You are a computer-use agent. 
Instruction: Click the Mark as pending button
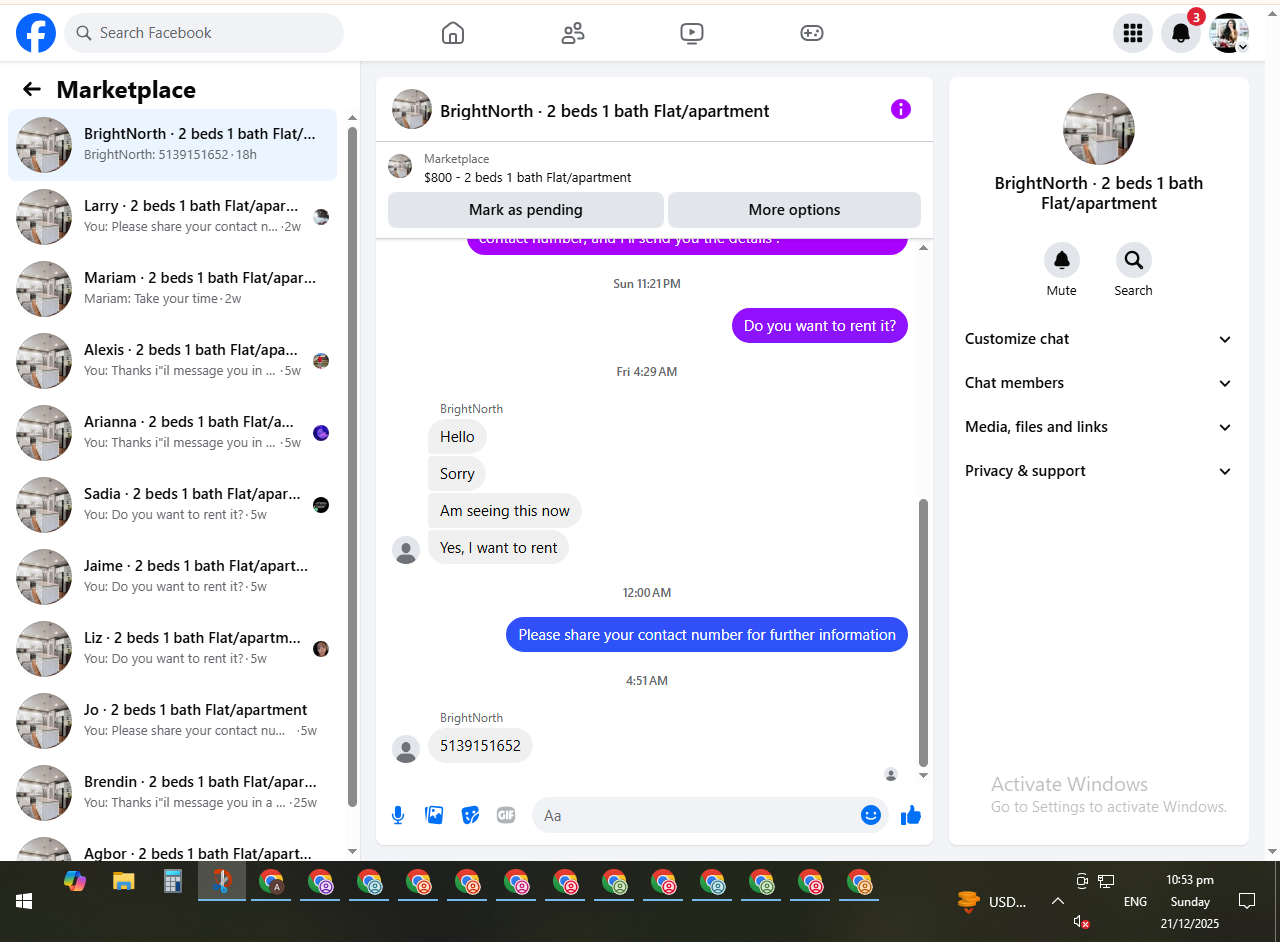click(525, 210)
